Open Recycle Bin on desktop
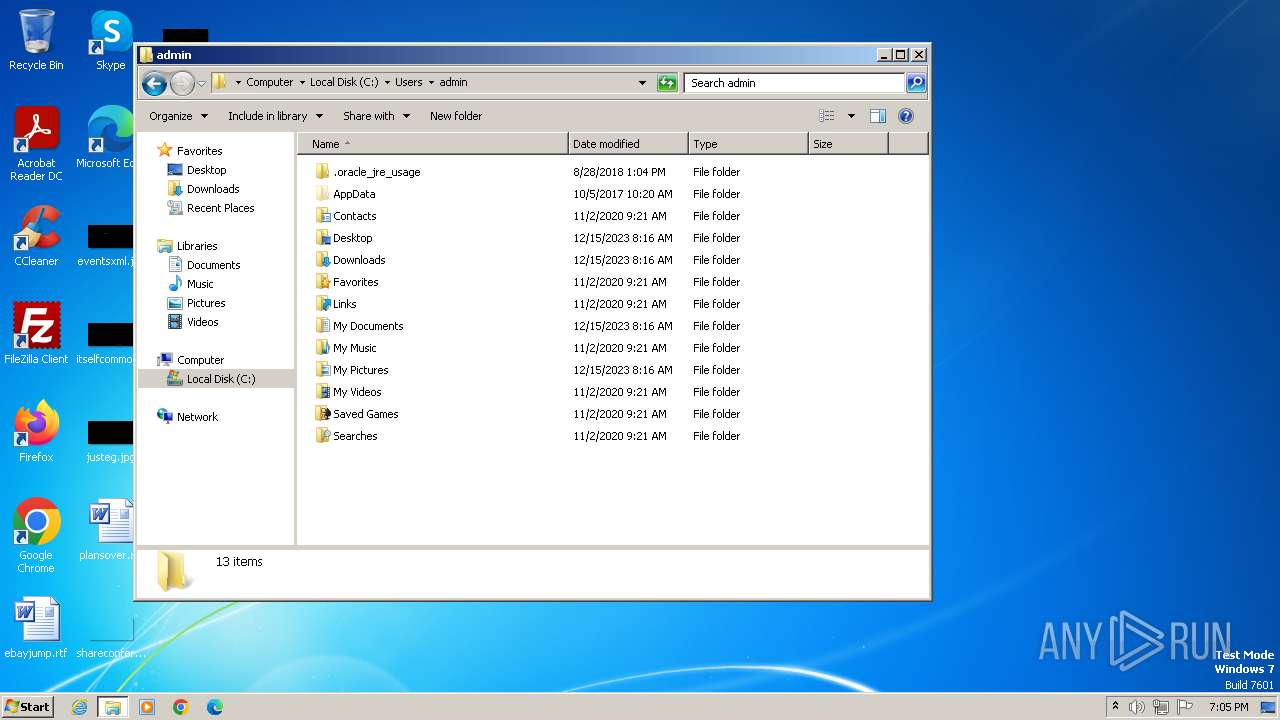This screenshot has height=720, width=1280. coord(36,40)
